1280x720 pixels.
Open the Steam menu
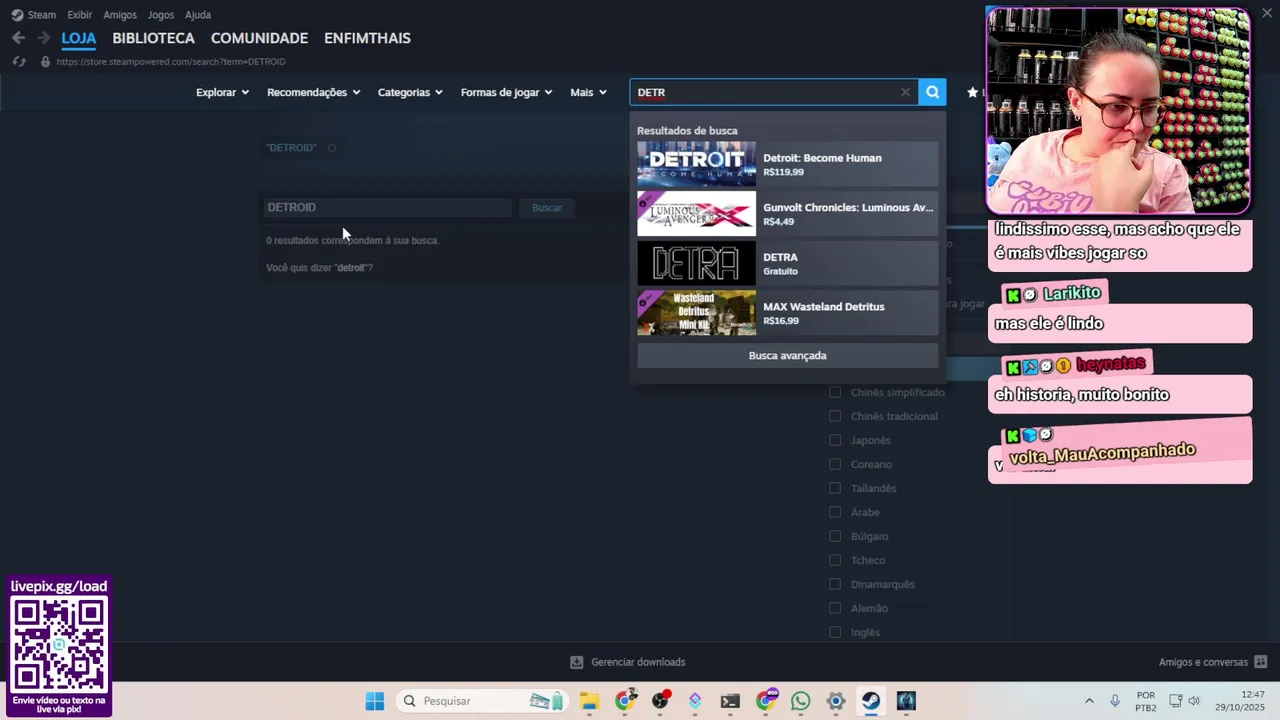(34, 15)
